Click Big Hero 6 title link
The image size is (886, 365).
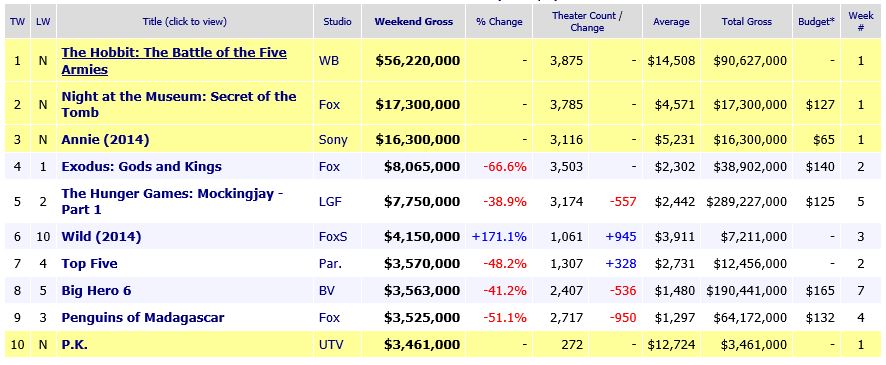96,291
